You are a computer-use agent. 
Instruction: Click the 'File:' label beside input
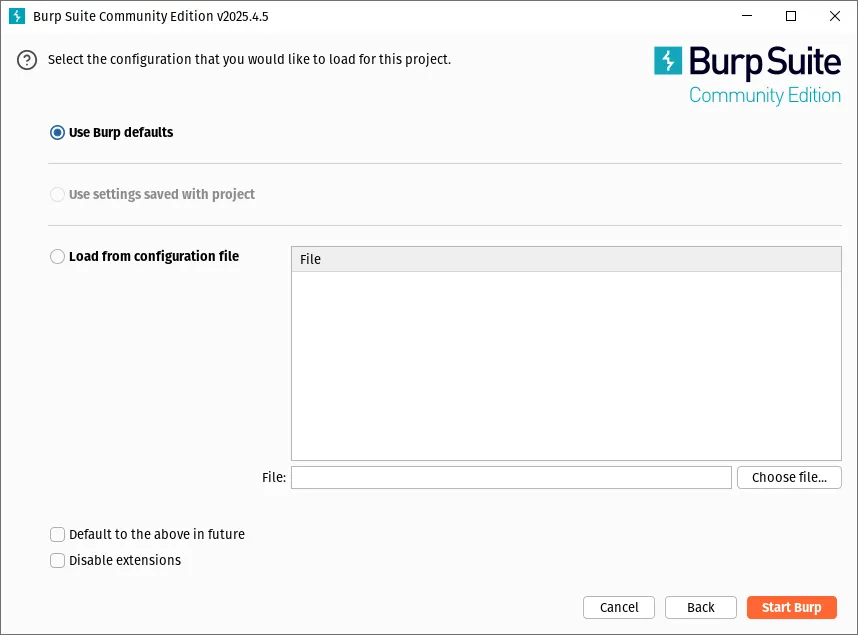274,477
